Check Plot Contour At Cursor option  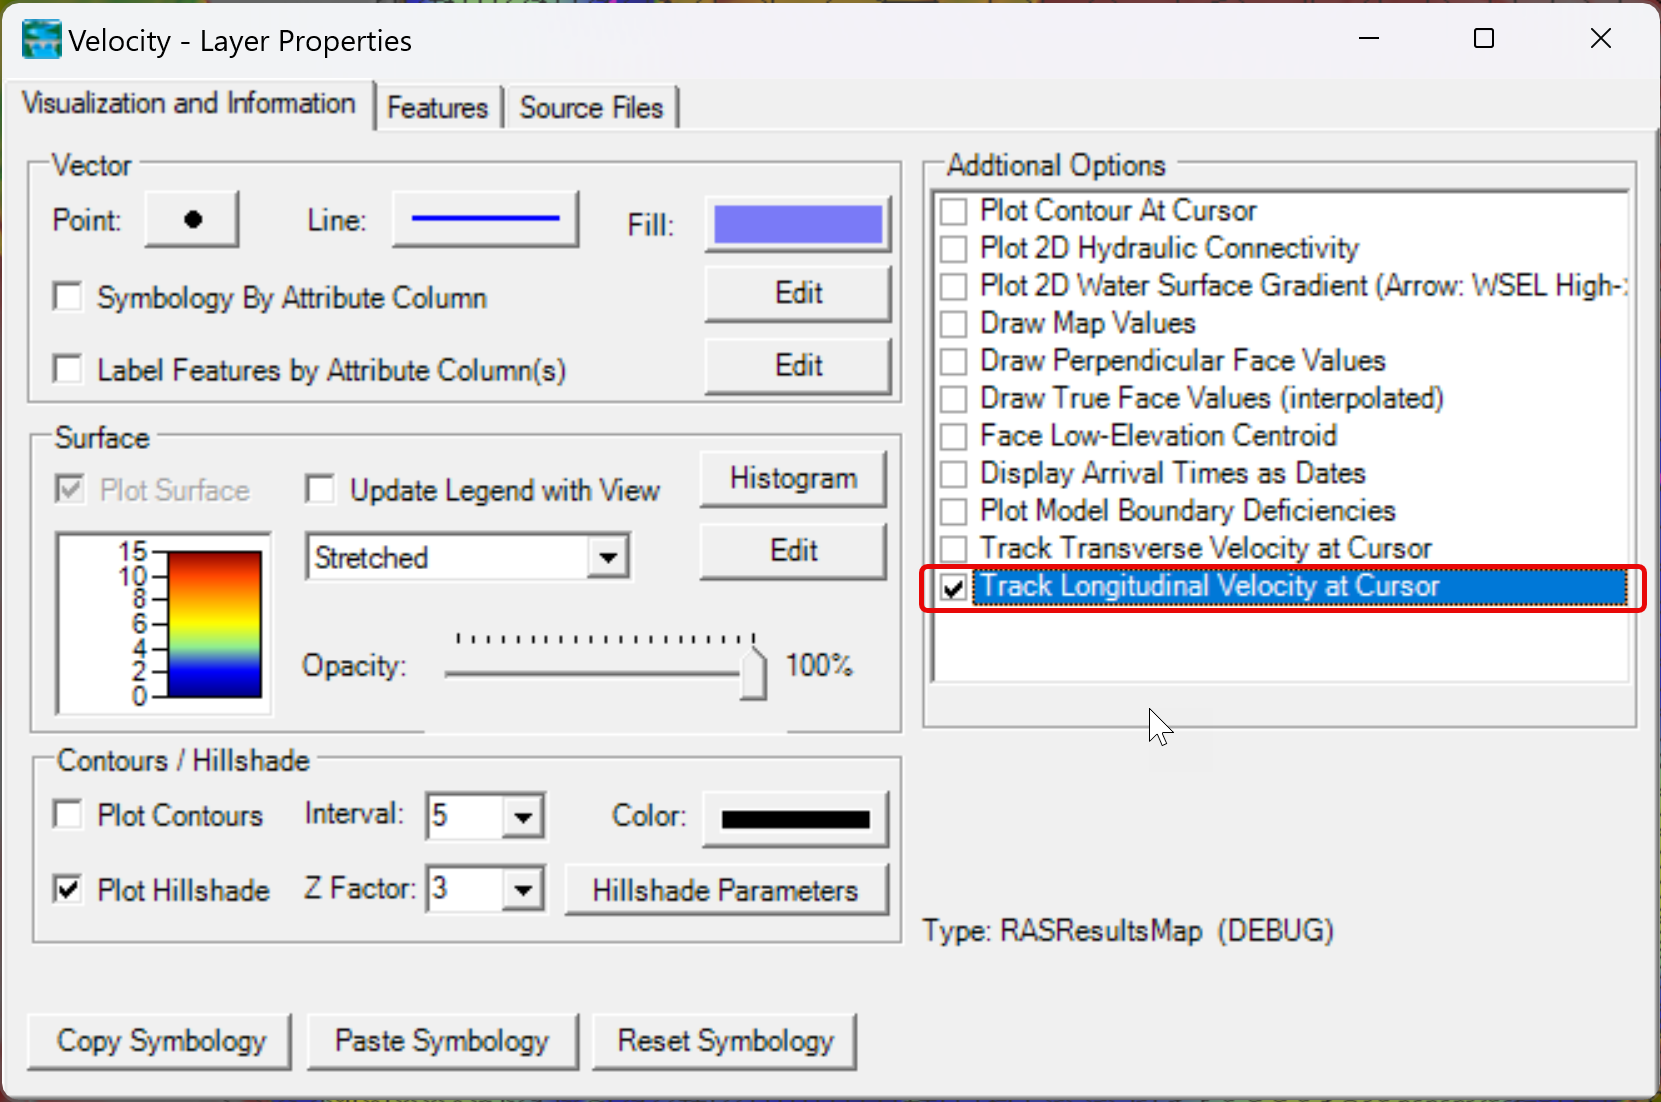coord(954,211)
